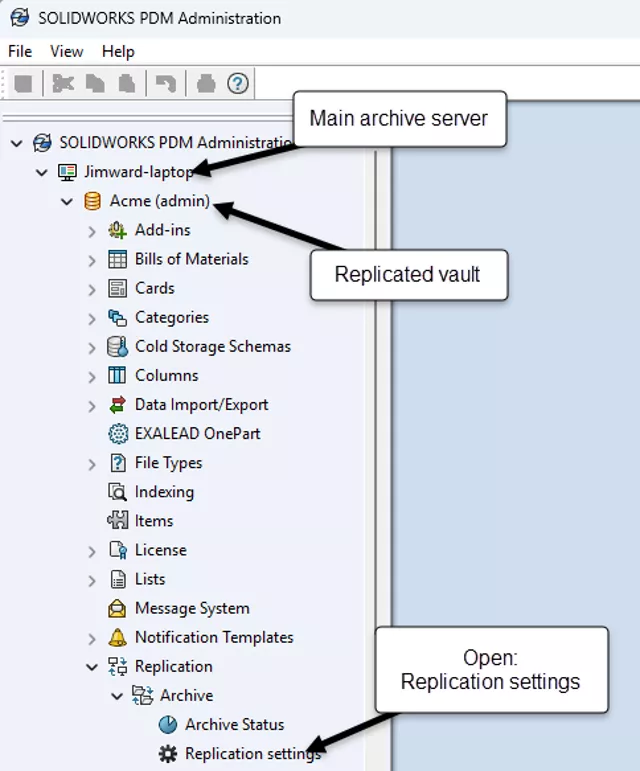This screenshot has width=640, height=771.
Task: Expand the Categories node
Action: click(92, 319)
